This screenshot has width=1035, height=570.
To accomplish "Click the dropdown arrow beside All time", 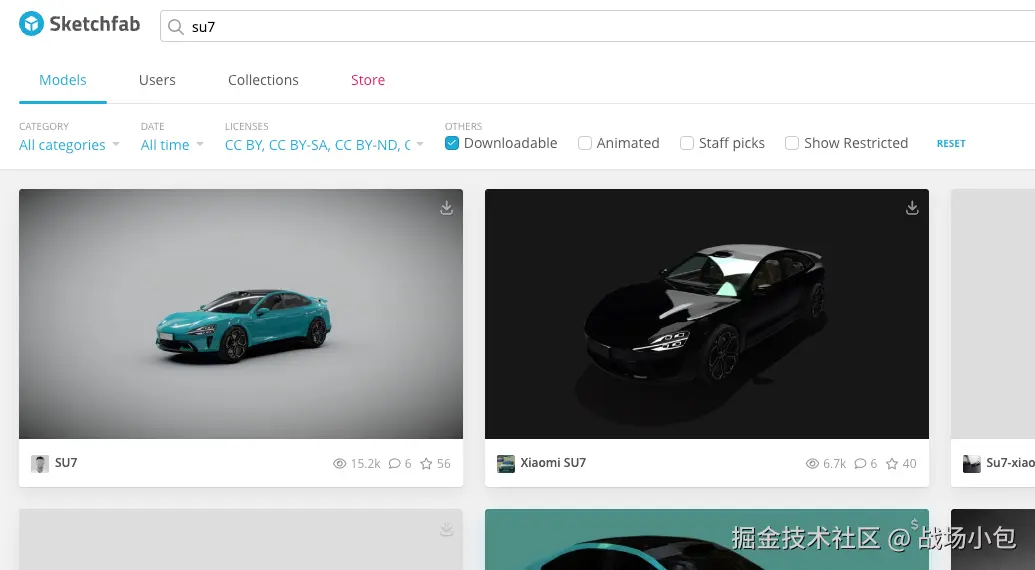I will 200,144.
